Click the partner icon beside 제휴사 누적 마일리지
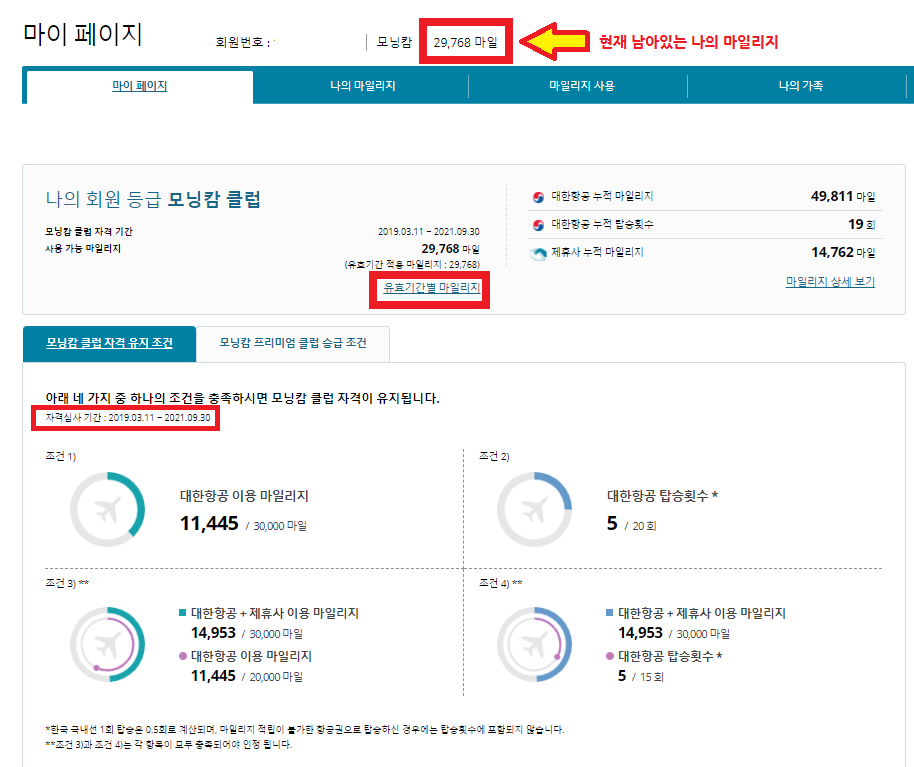Viewport: 914px width, 767px height. (539, 254)
